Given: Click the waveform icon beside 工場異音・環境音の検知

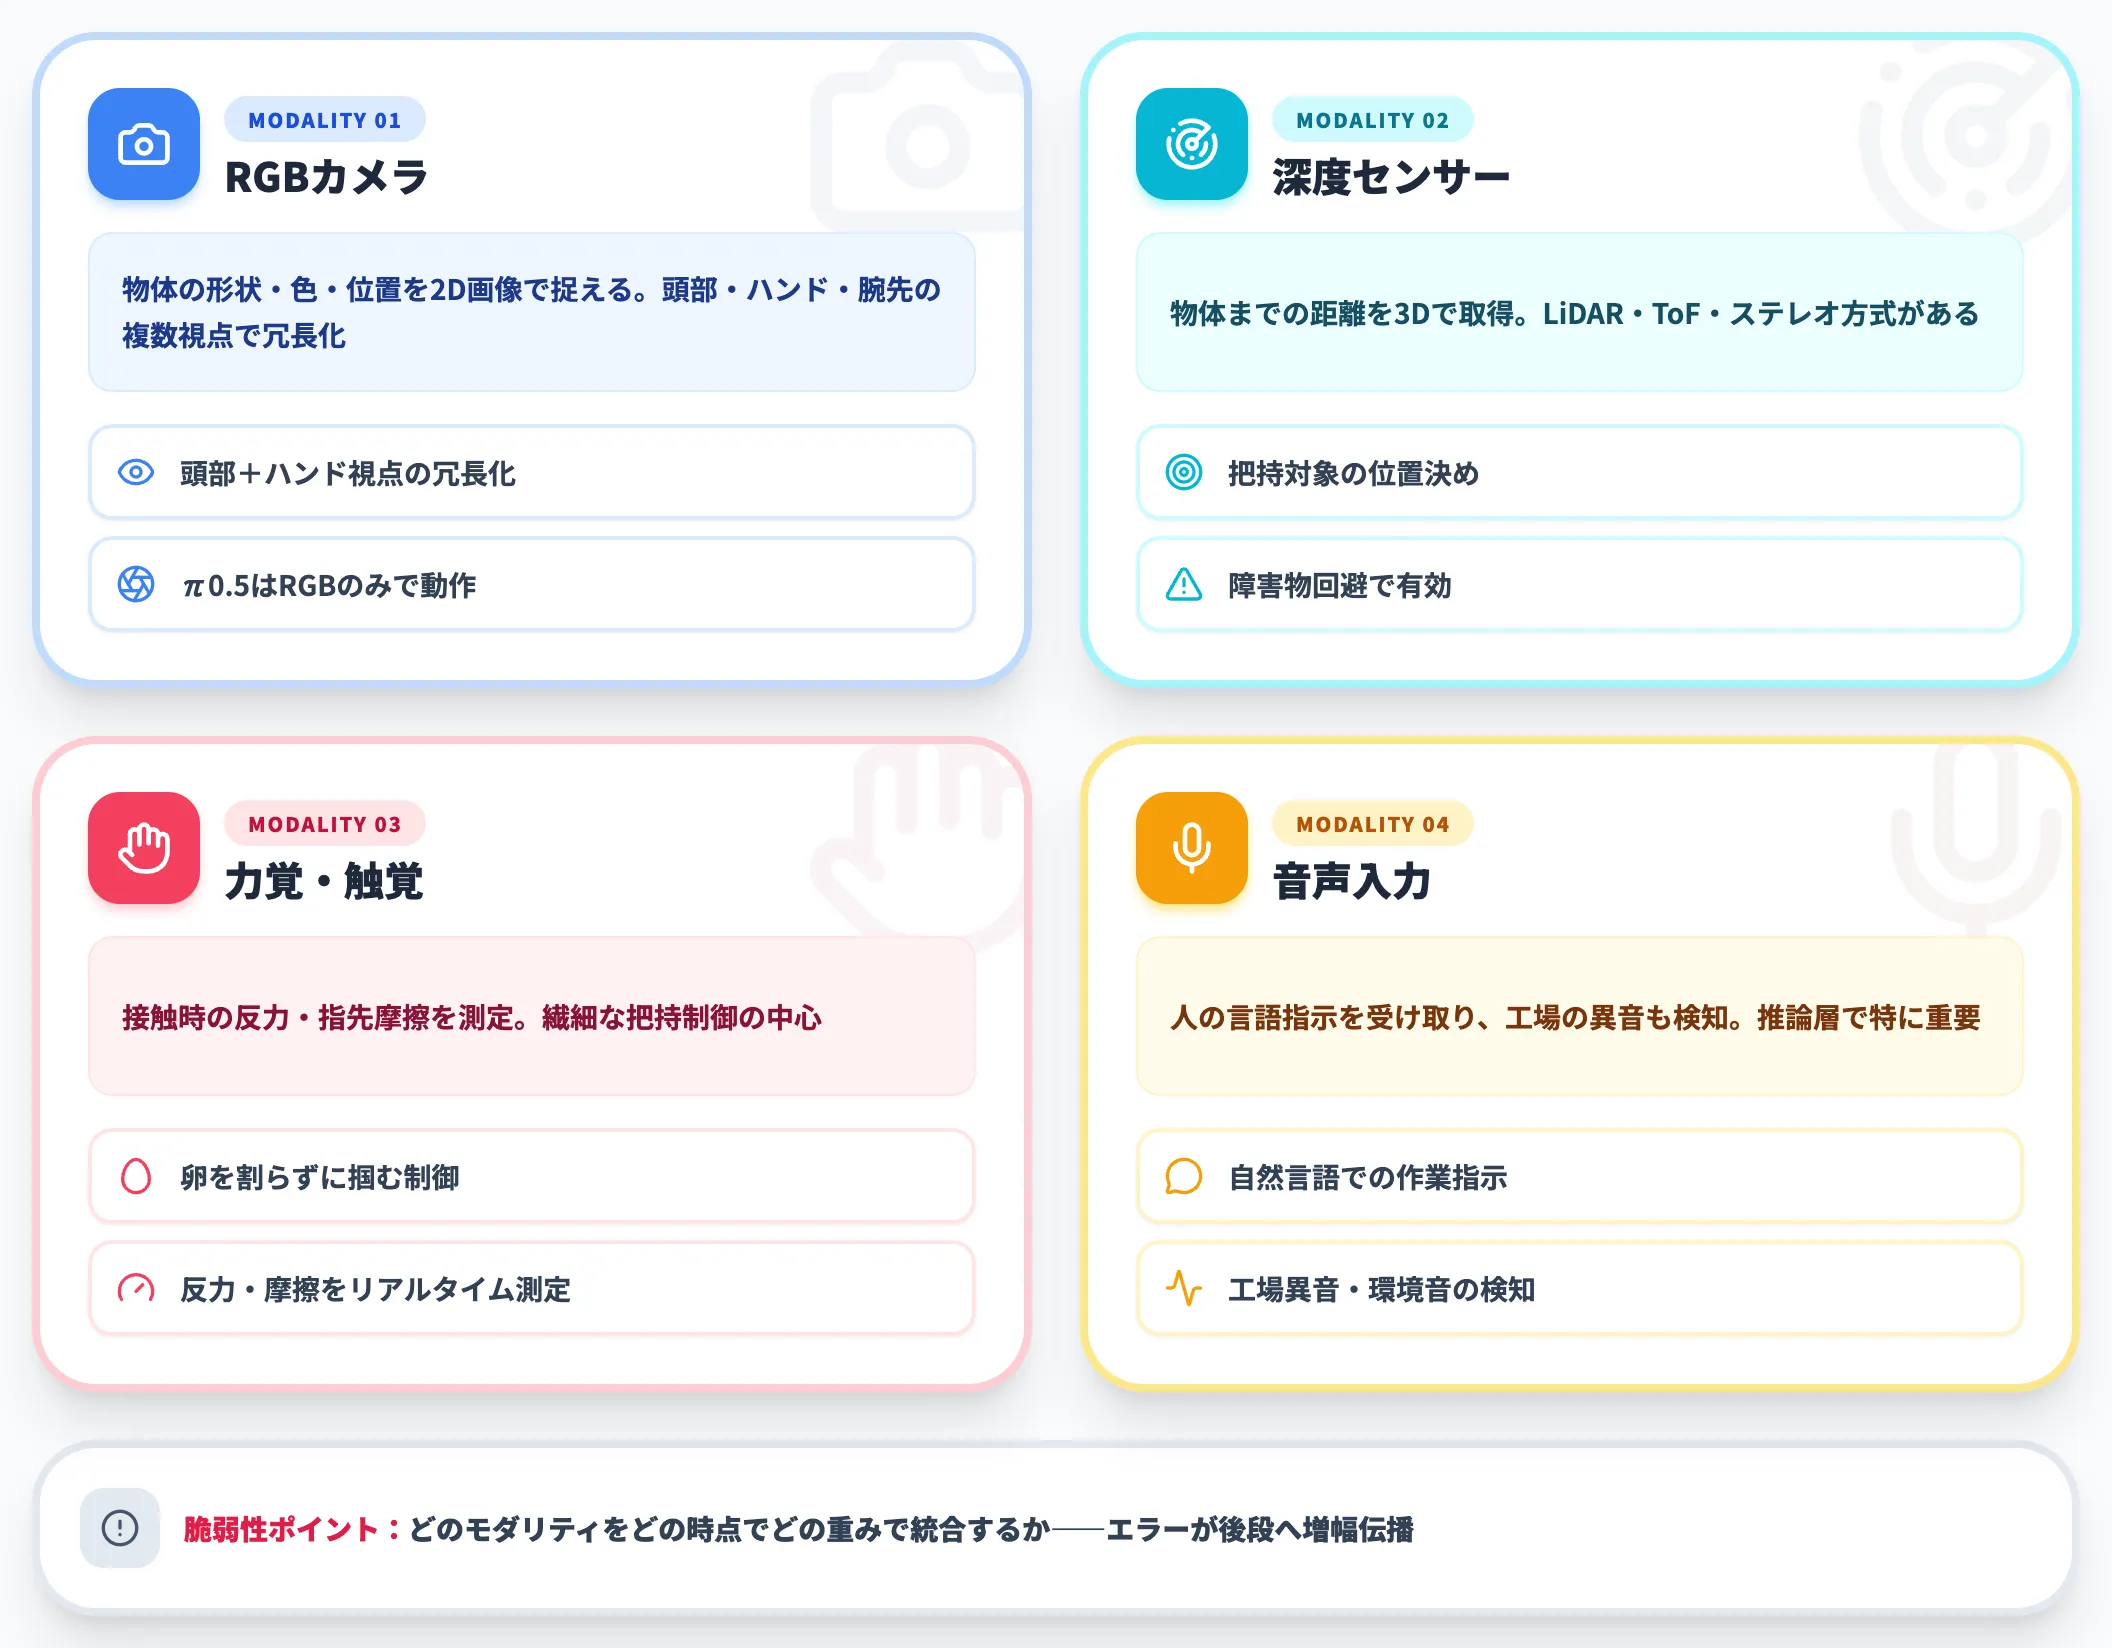Looking at the screenshot, I should 1184,1288.
